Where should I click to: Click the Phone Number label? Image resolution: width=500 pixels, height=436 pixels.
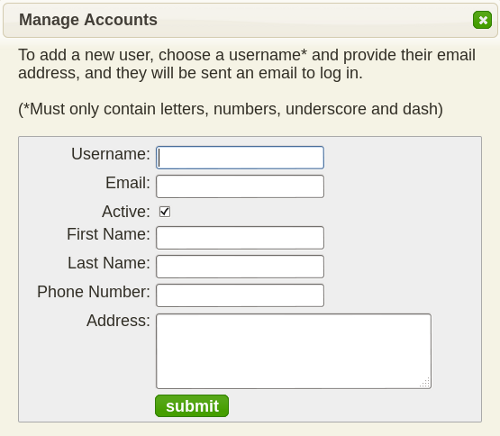(94, 292)
